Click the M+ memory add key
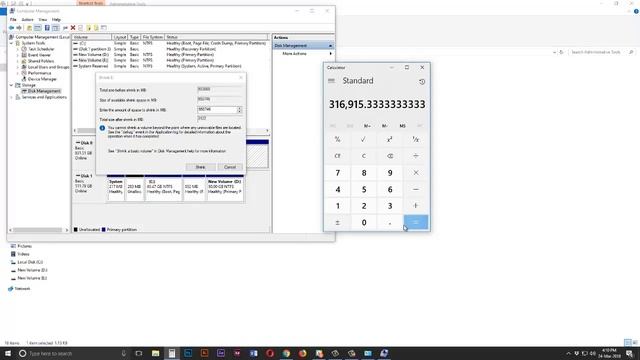Screen dimensions: 640x360 [x=367, y=126]
